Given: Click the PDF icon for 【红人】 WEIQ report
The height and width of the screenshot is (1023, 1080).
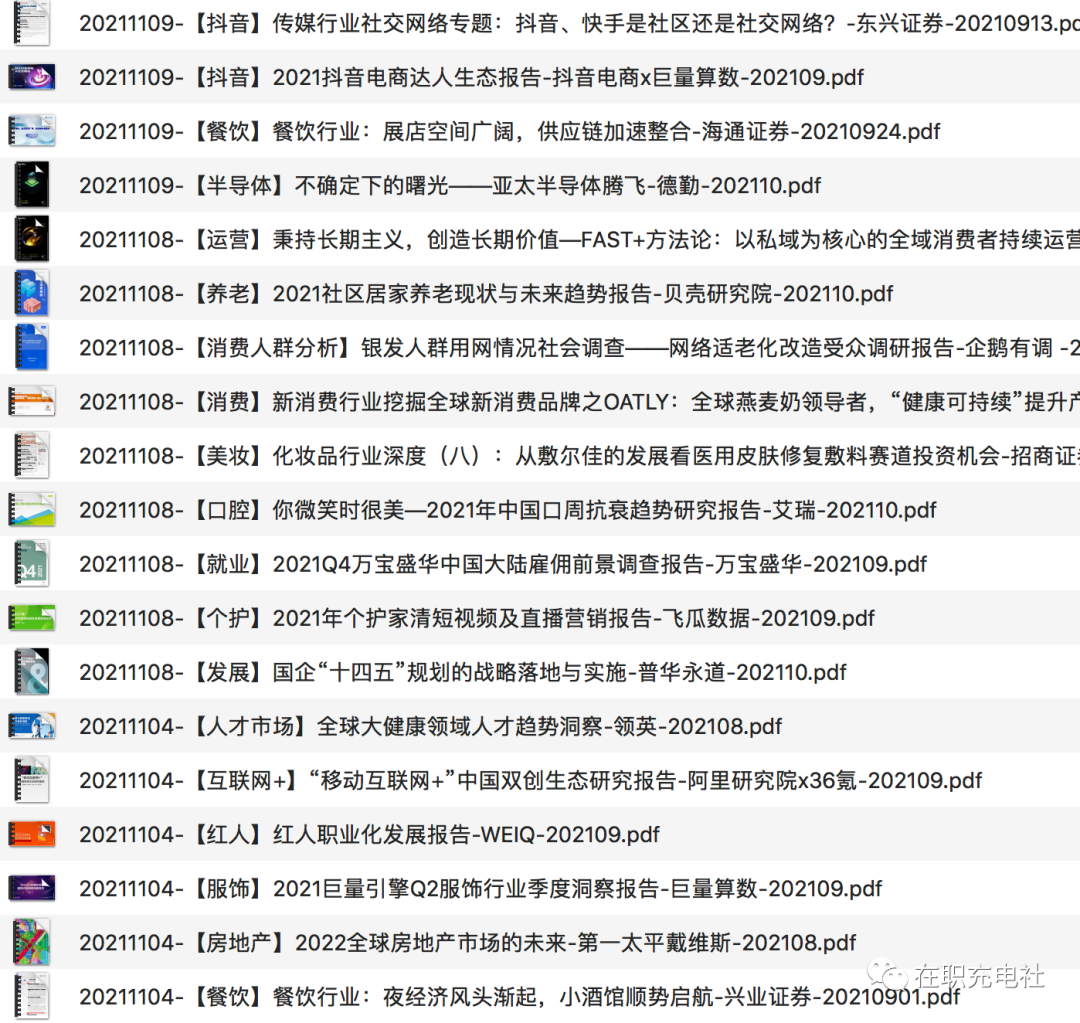Looking at the screenshot, I should [x=32, y=834].
